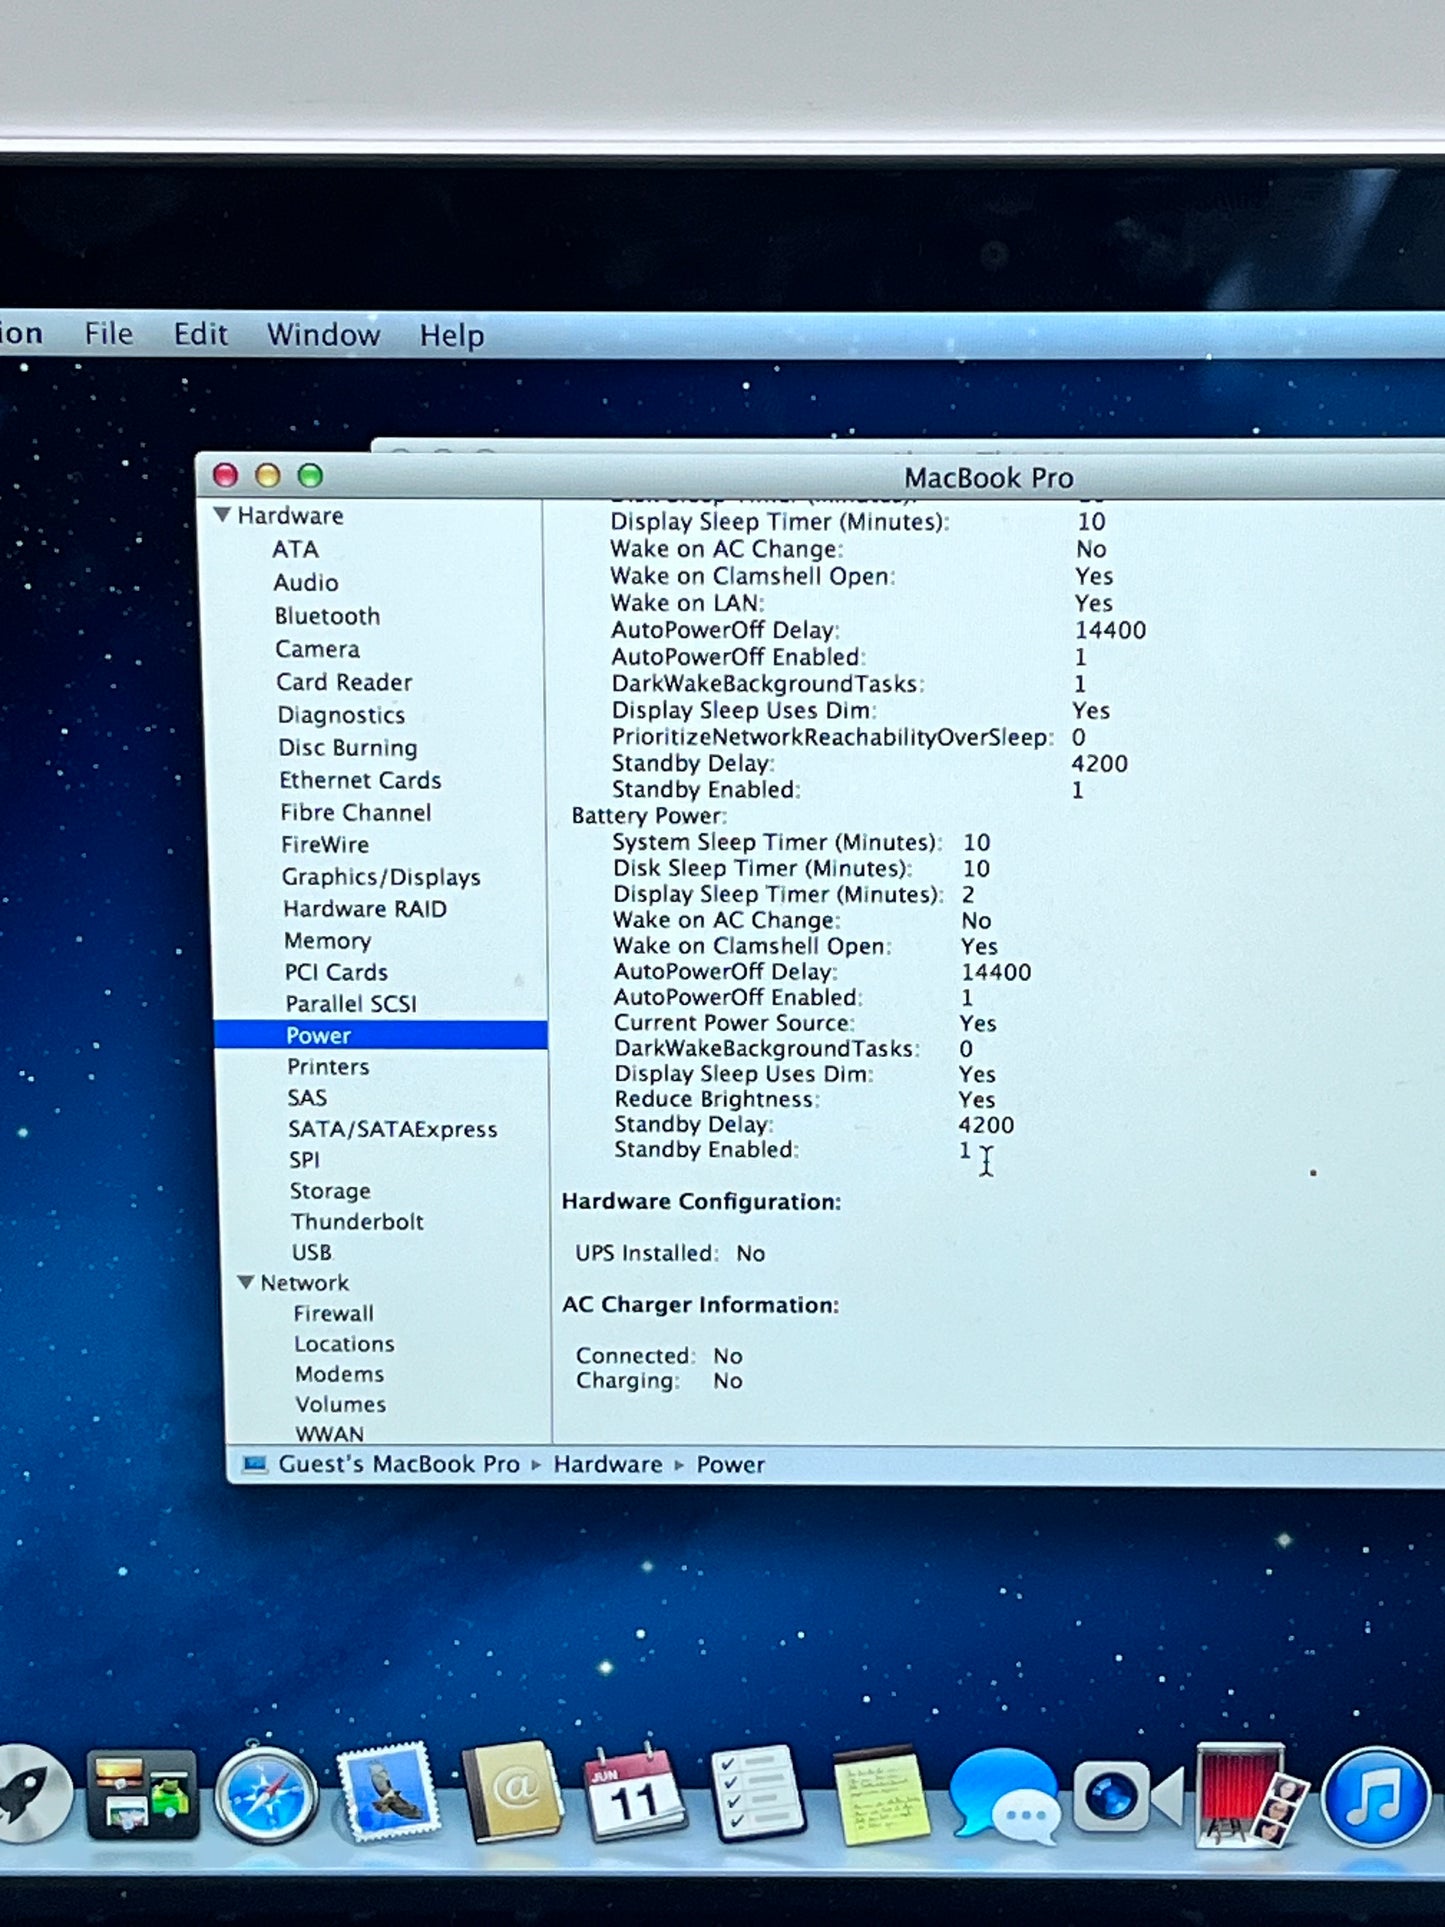
Task: Click the Current Power Source row
Action: (806, 1023)
